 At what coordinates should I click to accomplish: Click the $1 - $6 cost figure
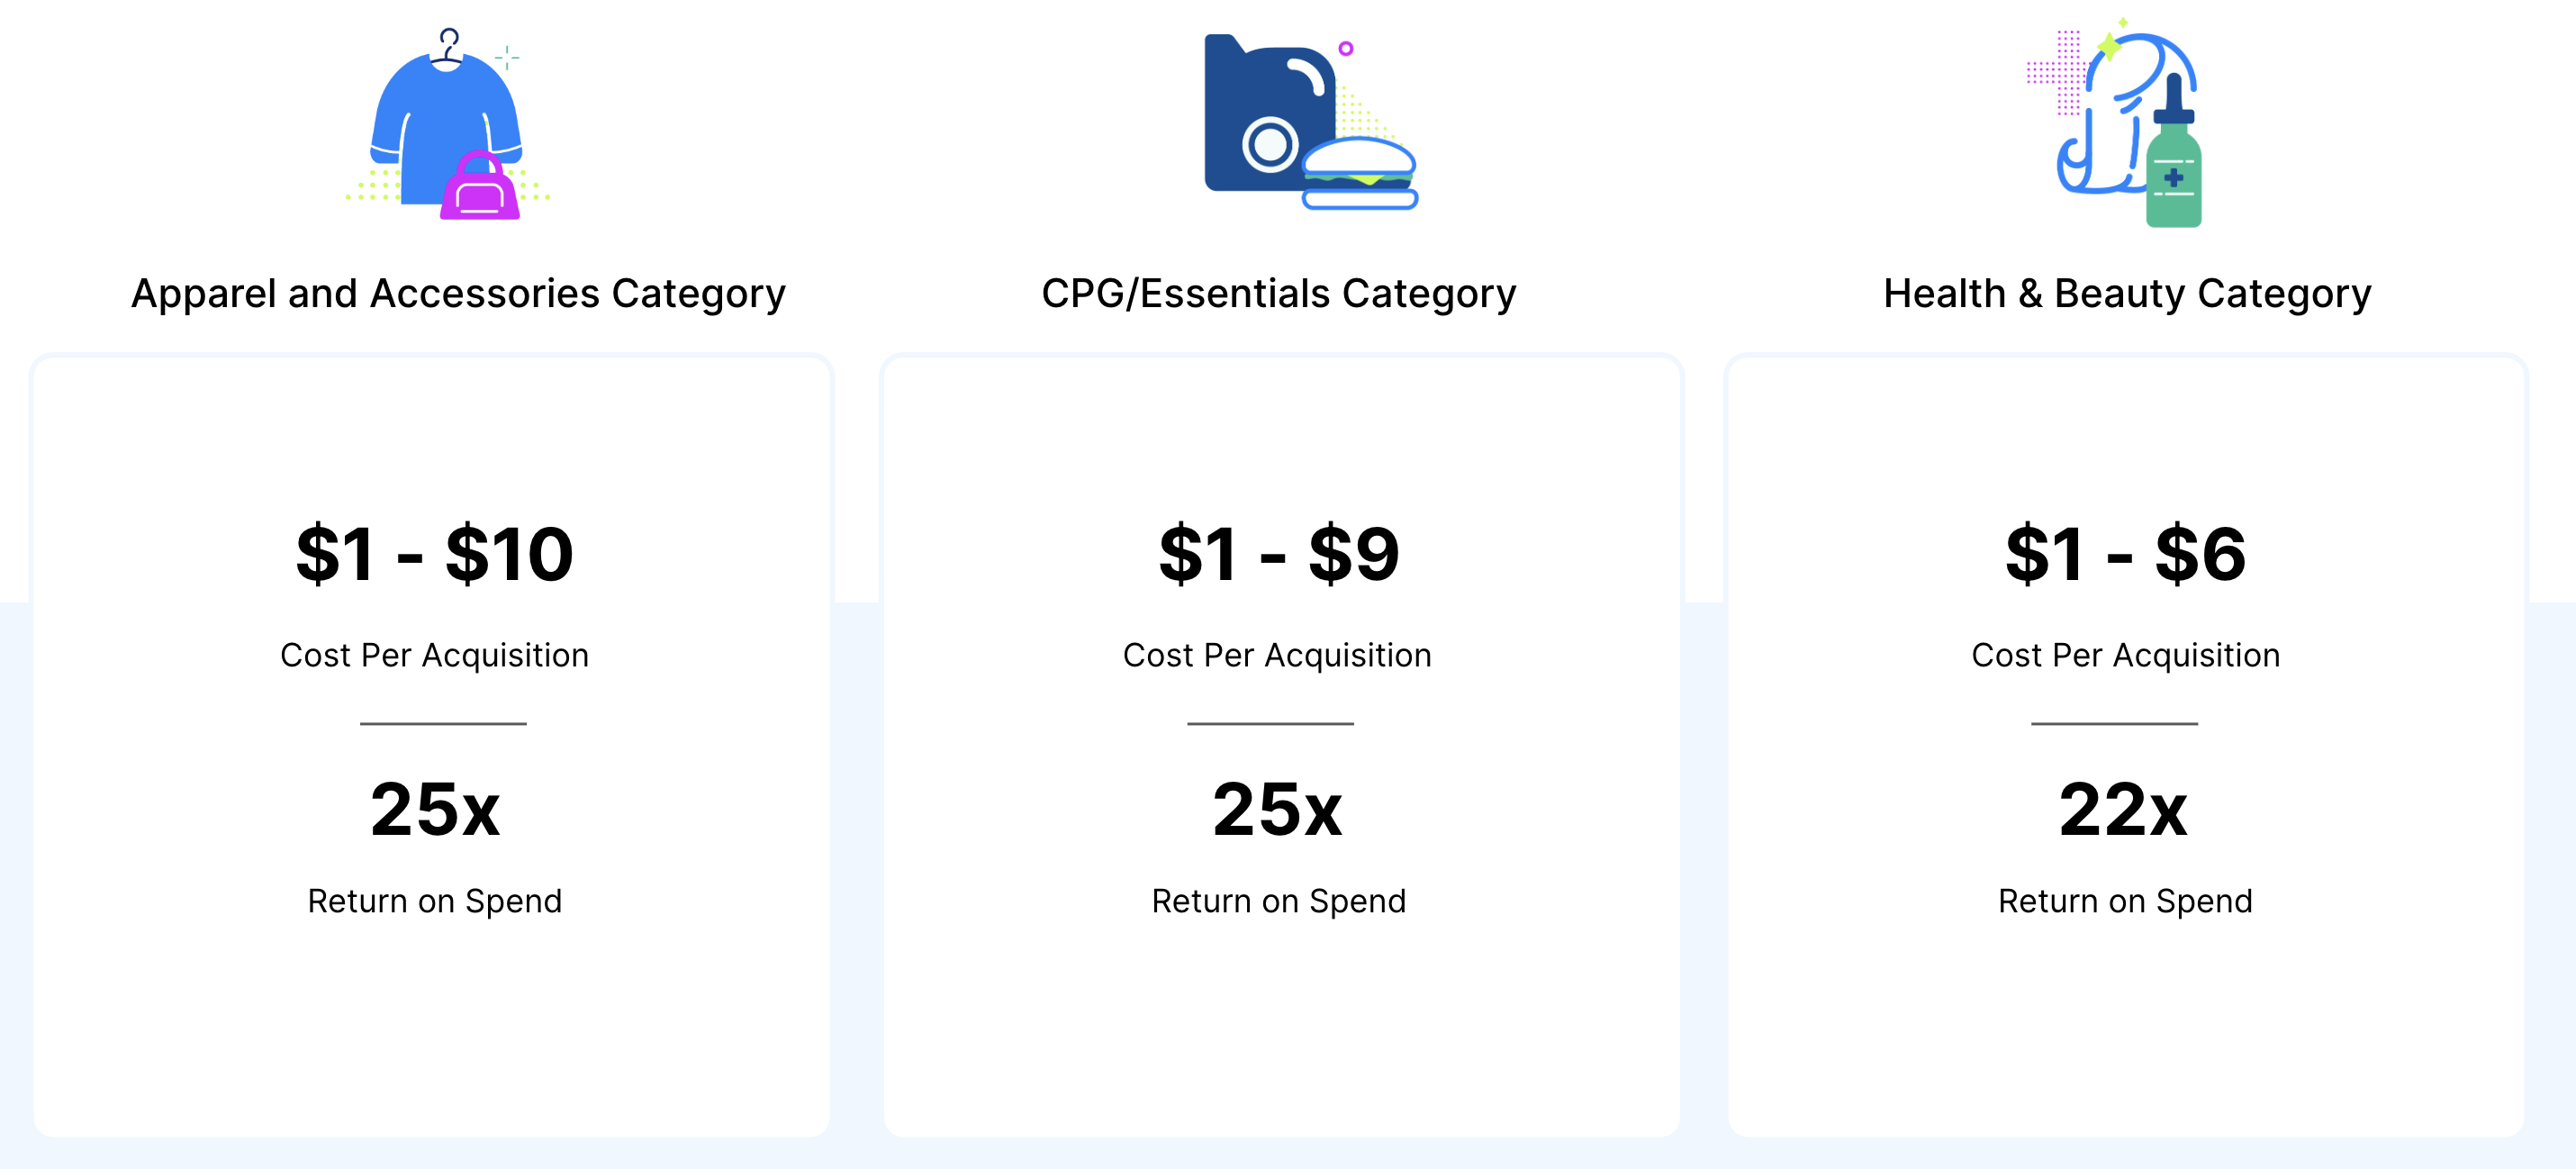point(2125,553)
